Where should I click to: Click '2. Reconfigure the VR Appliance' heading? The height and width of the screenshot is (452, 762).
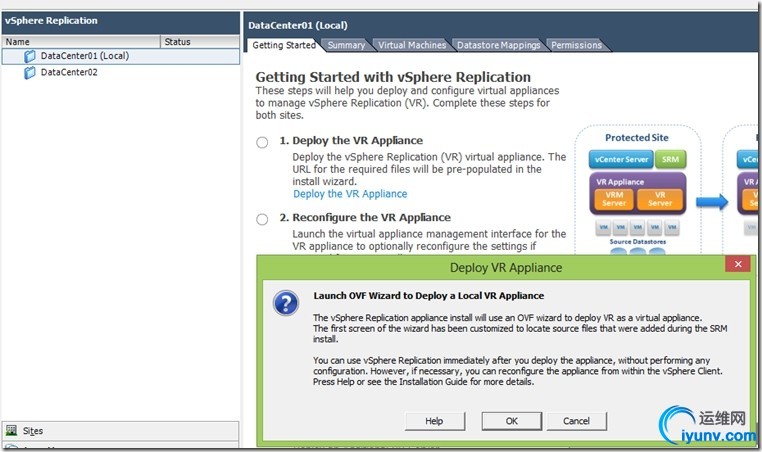[x=365, y=217]
